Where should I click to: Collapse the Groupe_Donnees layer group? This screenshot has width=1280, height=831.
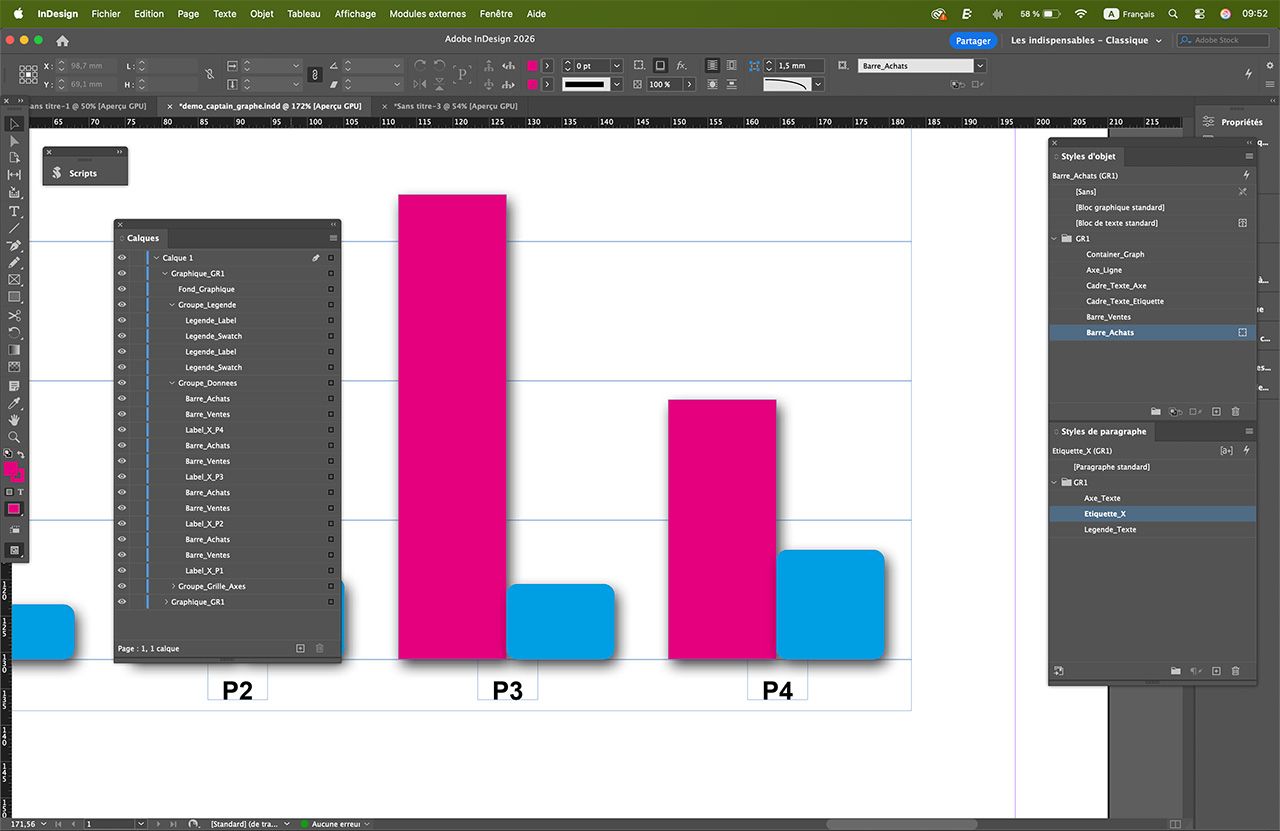(172, 383)
